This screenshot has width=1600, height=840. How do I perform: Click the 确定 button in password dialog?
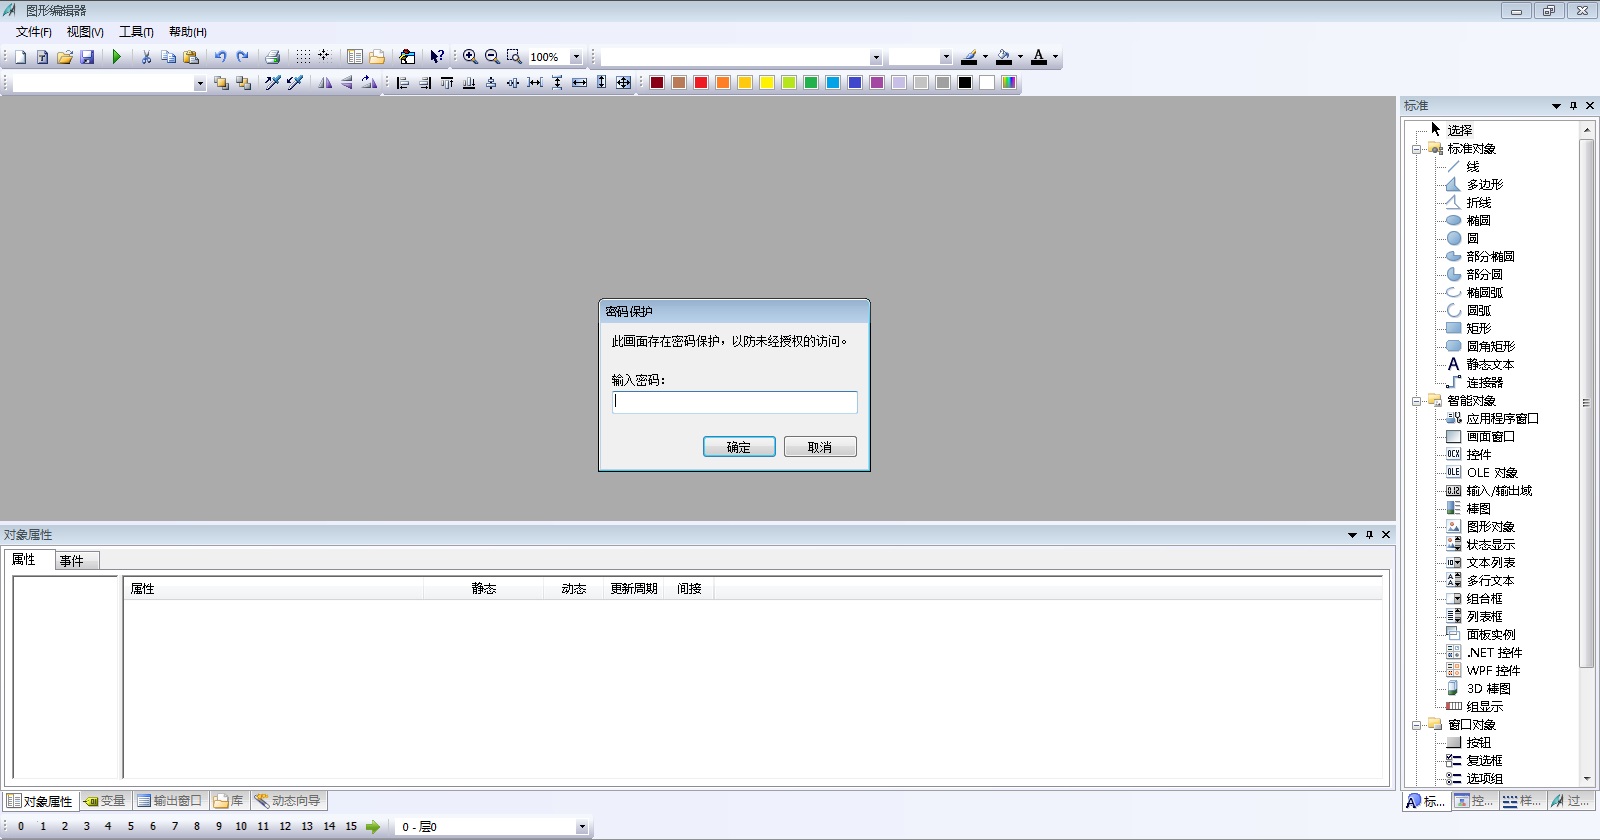pos(739,447)
